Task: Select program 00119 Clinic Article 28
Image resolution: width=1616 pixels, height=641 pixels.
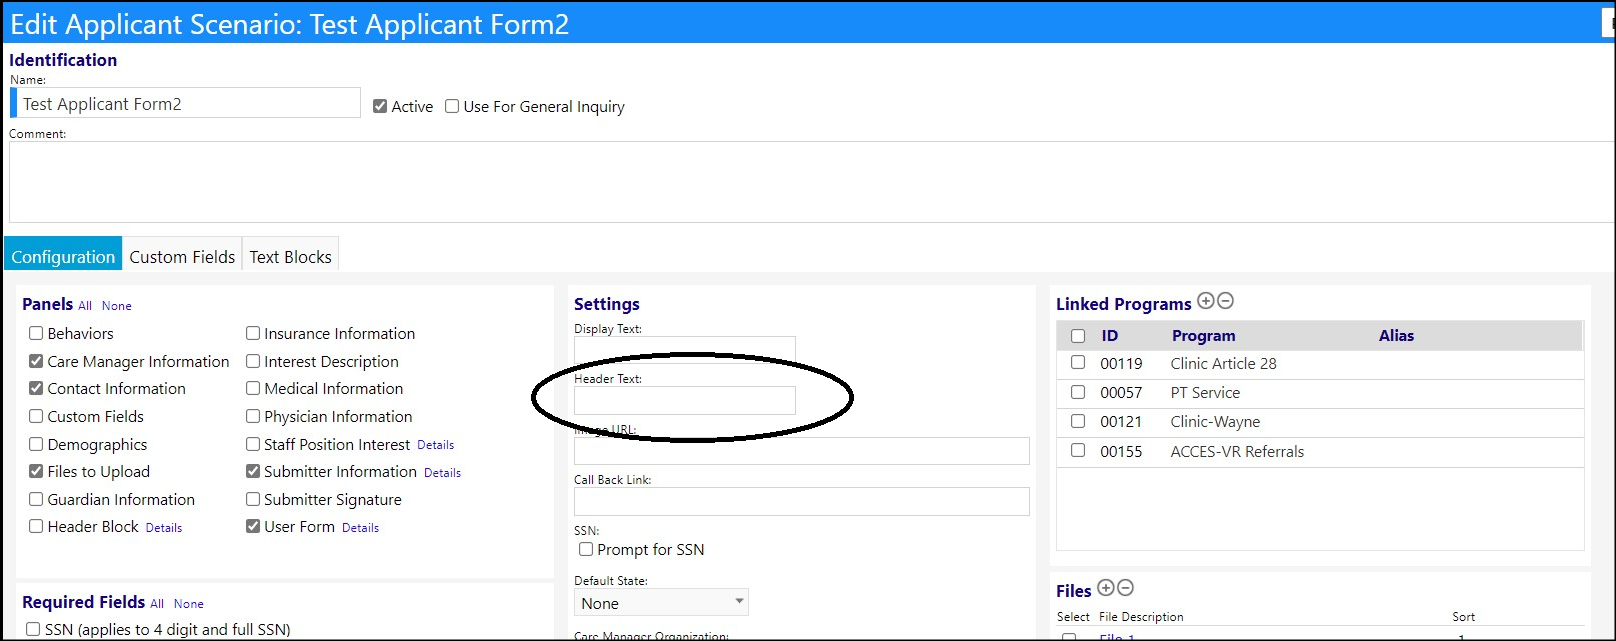Action: point(1078,363)
